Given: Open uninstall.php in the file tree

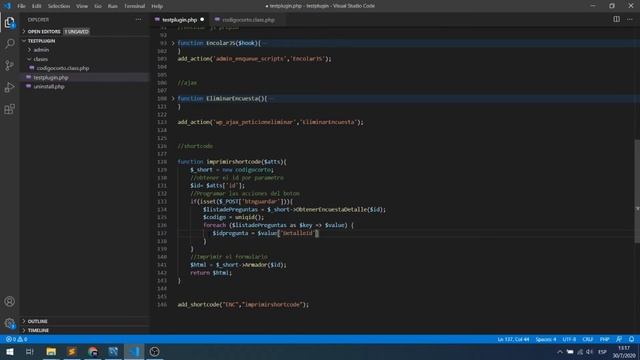Looking at the screenshot, I should point(49,87).
